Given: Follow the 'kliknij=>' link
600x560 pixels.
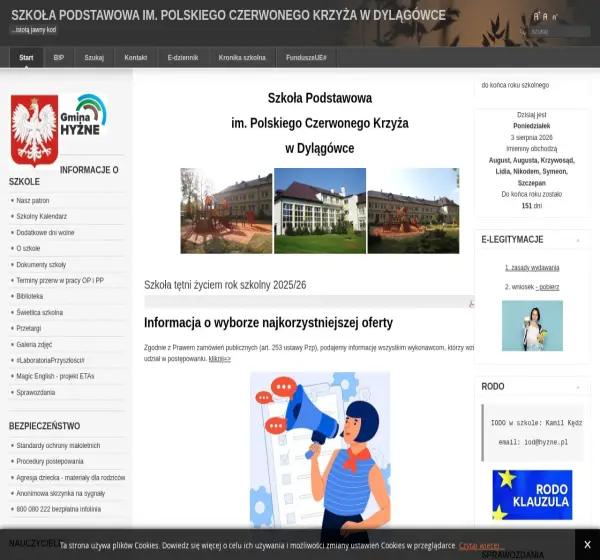Looking at the screenshot, I should click(x=220, y=359).
